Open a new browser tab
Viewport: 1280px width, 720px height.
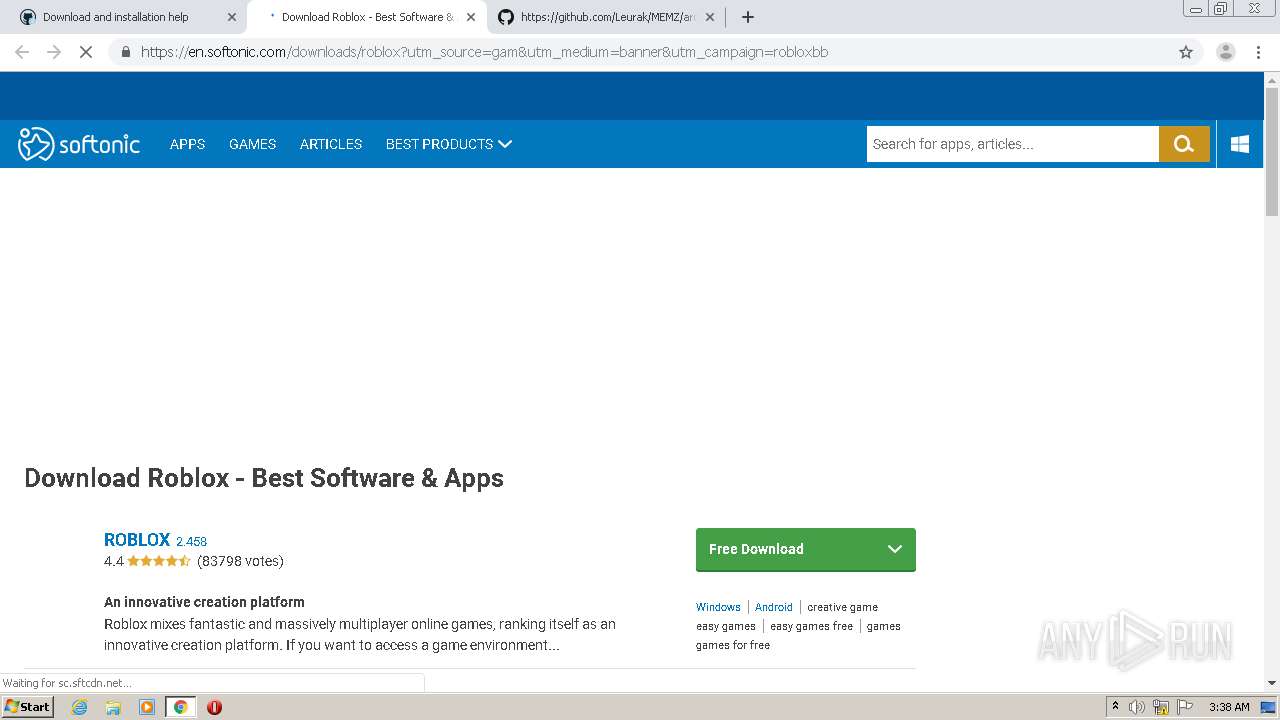pyautogui.click(x=748, y=17)
